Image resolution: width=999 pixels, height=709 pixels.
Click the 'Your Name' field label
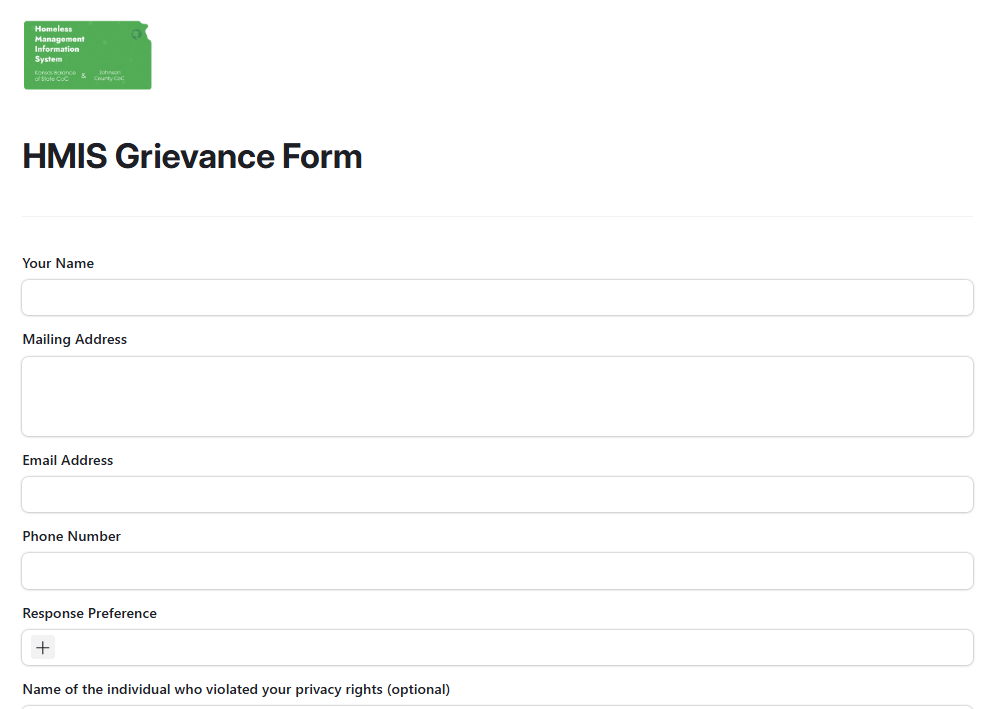[58, 264]
